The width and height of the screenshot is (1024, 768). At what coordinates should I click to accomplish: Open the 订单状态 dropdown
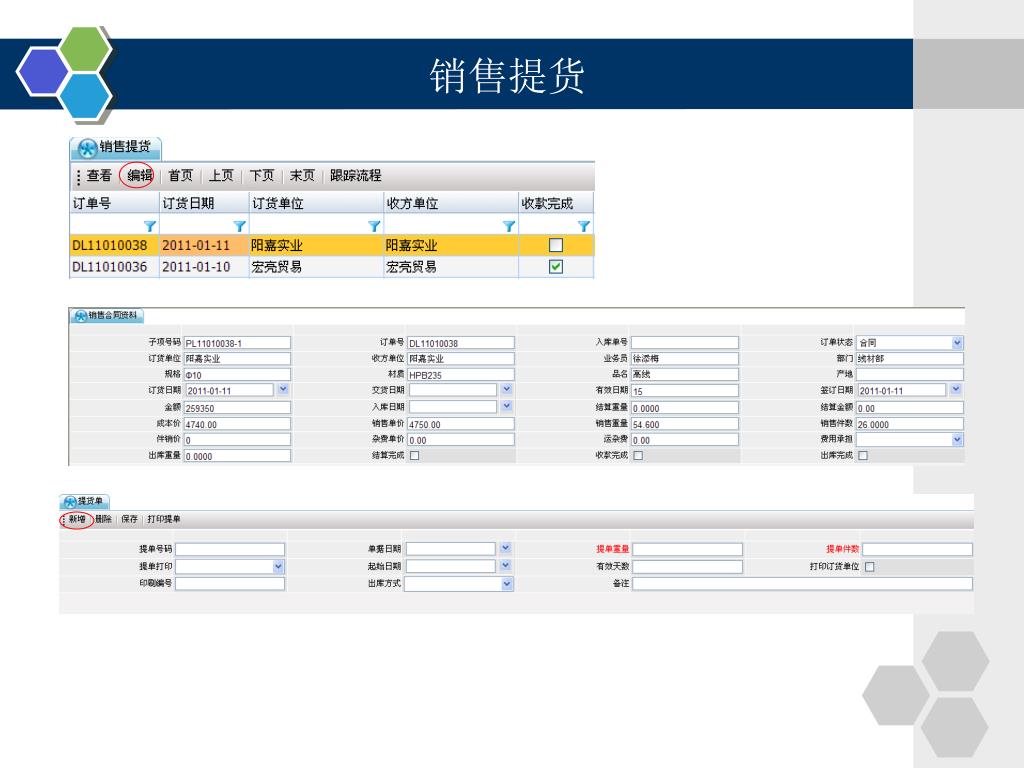(957, 342)
